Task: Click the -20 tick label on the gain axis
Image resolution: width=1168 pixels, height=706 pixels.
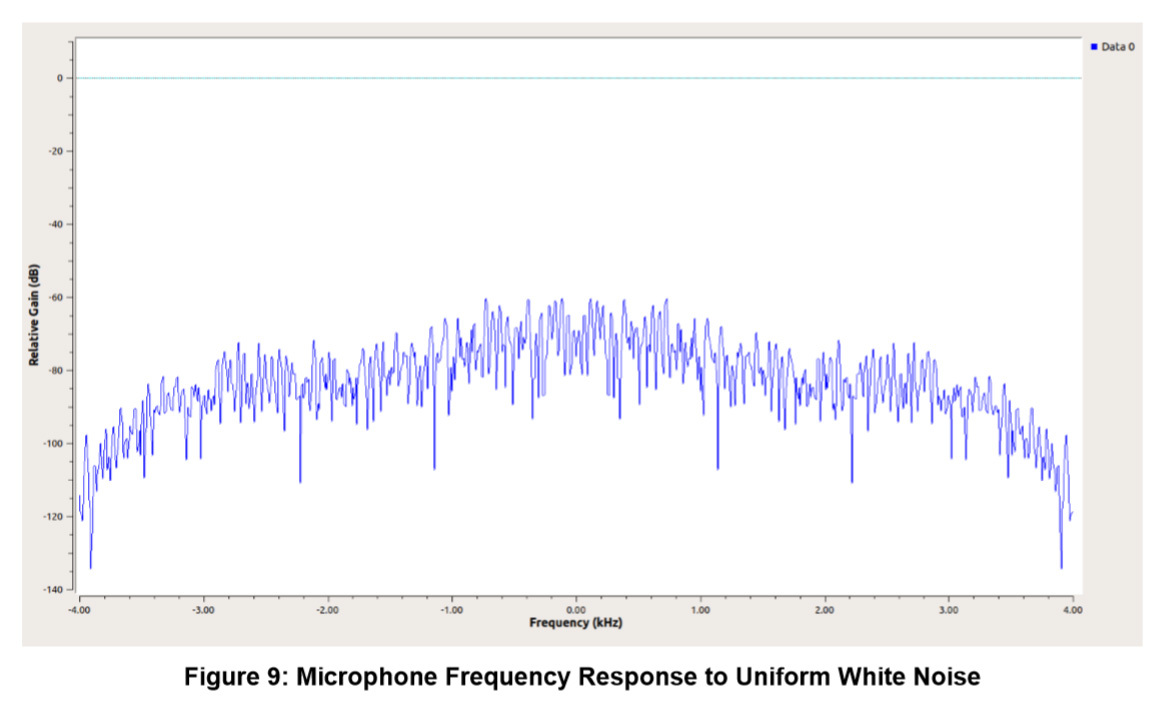Action: (x=57, y=151)
